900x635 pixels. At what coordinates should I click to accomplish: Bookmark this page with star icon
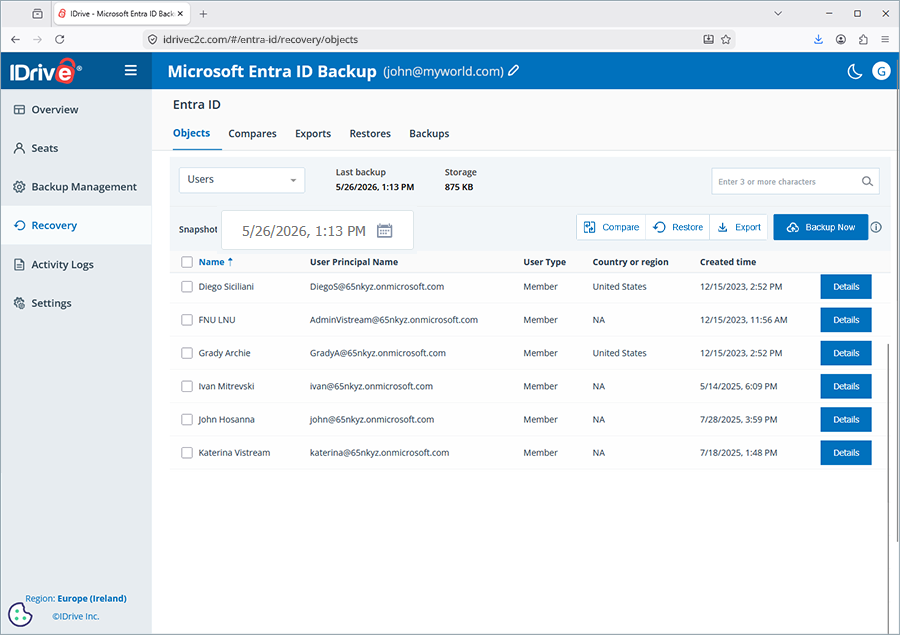point(726,40)
